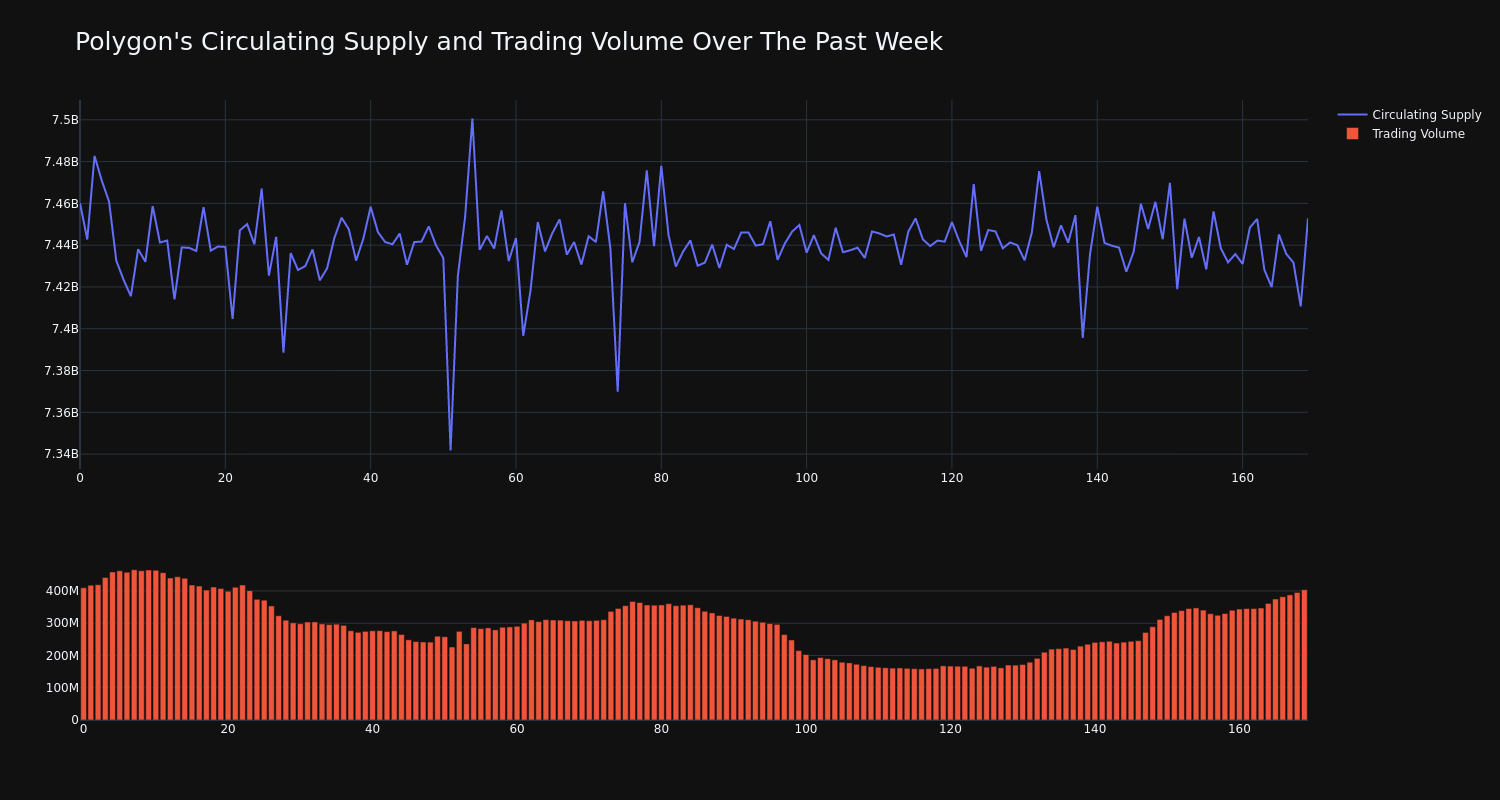Click the 400M volume axis label
This screenshot has width=1500, height=800.
pos(61,591)
